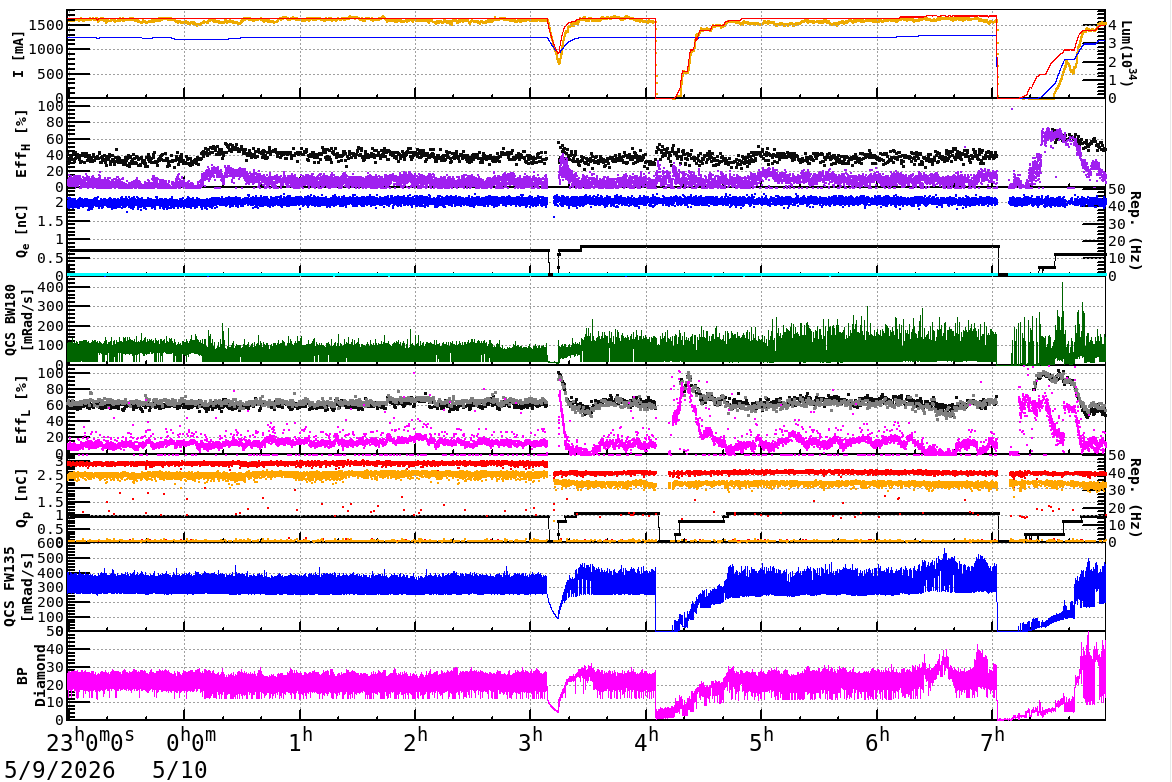Click the "BP Diamond" axis label

point(30,676)
